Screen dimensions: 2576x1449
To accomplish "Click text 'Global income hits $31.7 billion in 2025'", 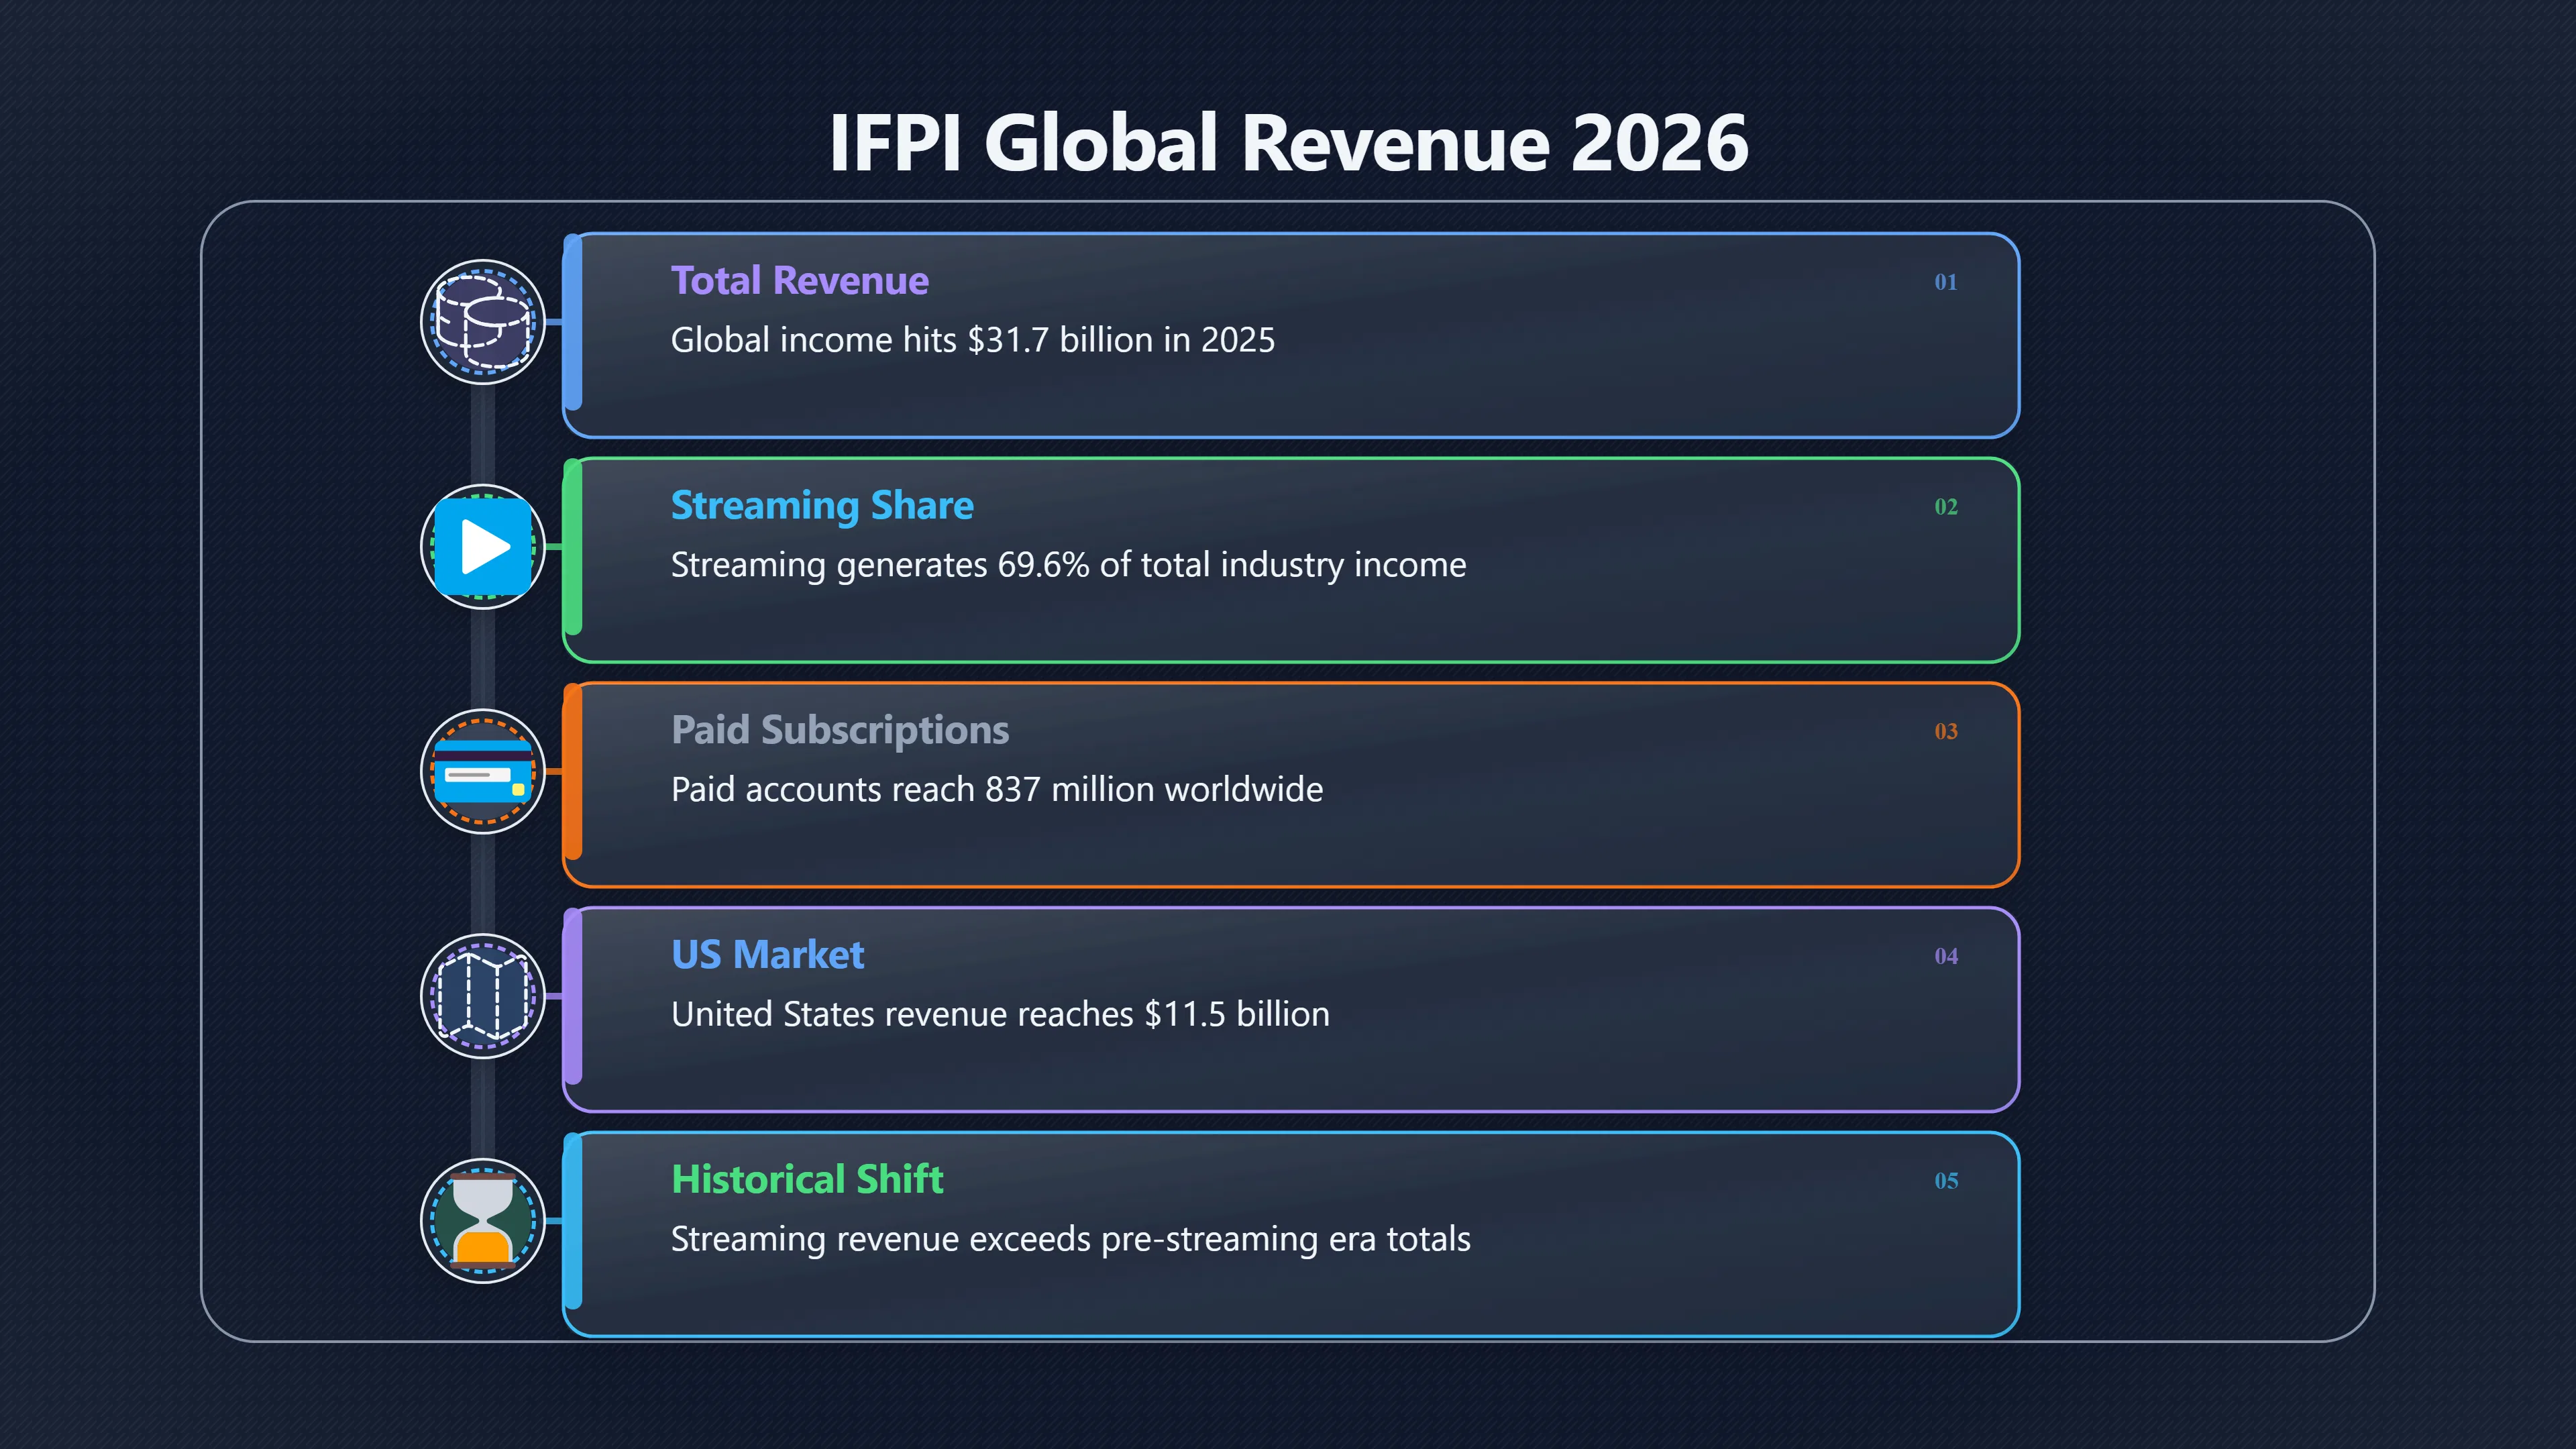I will pos(973,340).
